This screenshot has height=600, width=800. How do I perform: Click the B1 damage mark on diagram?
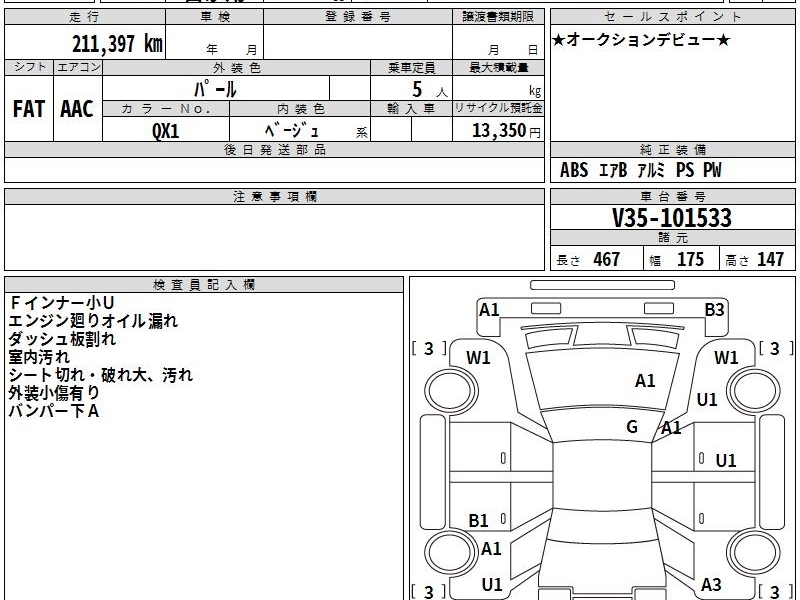point(478,521)
